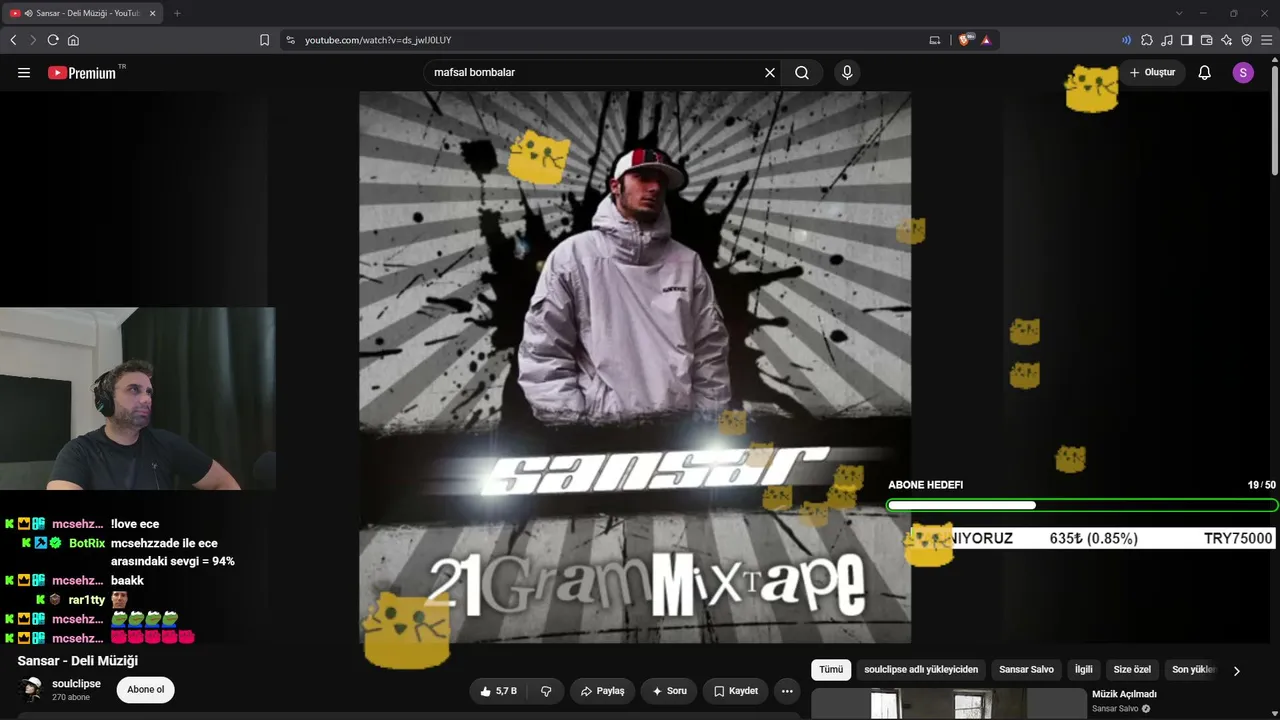Viewport: 1280px width, 720px height.
Task: Dislike the video
Action: pos(546,691)
